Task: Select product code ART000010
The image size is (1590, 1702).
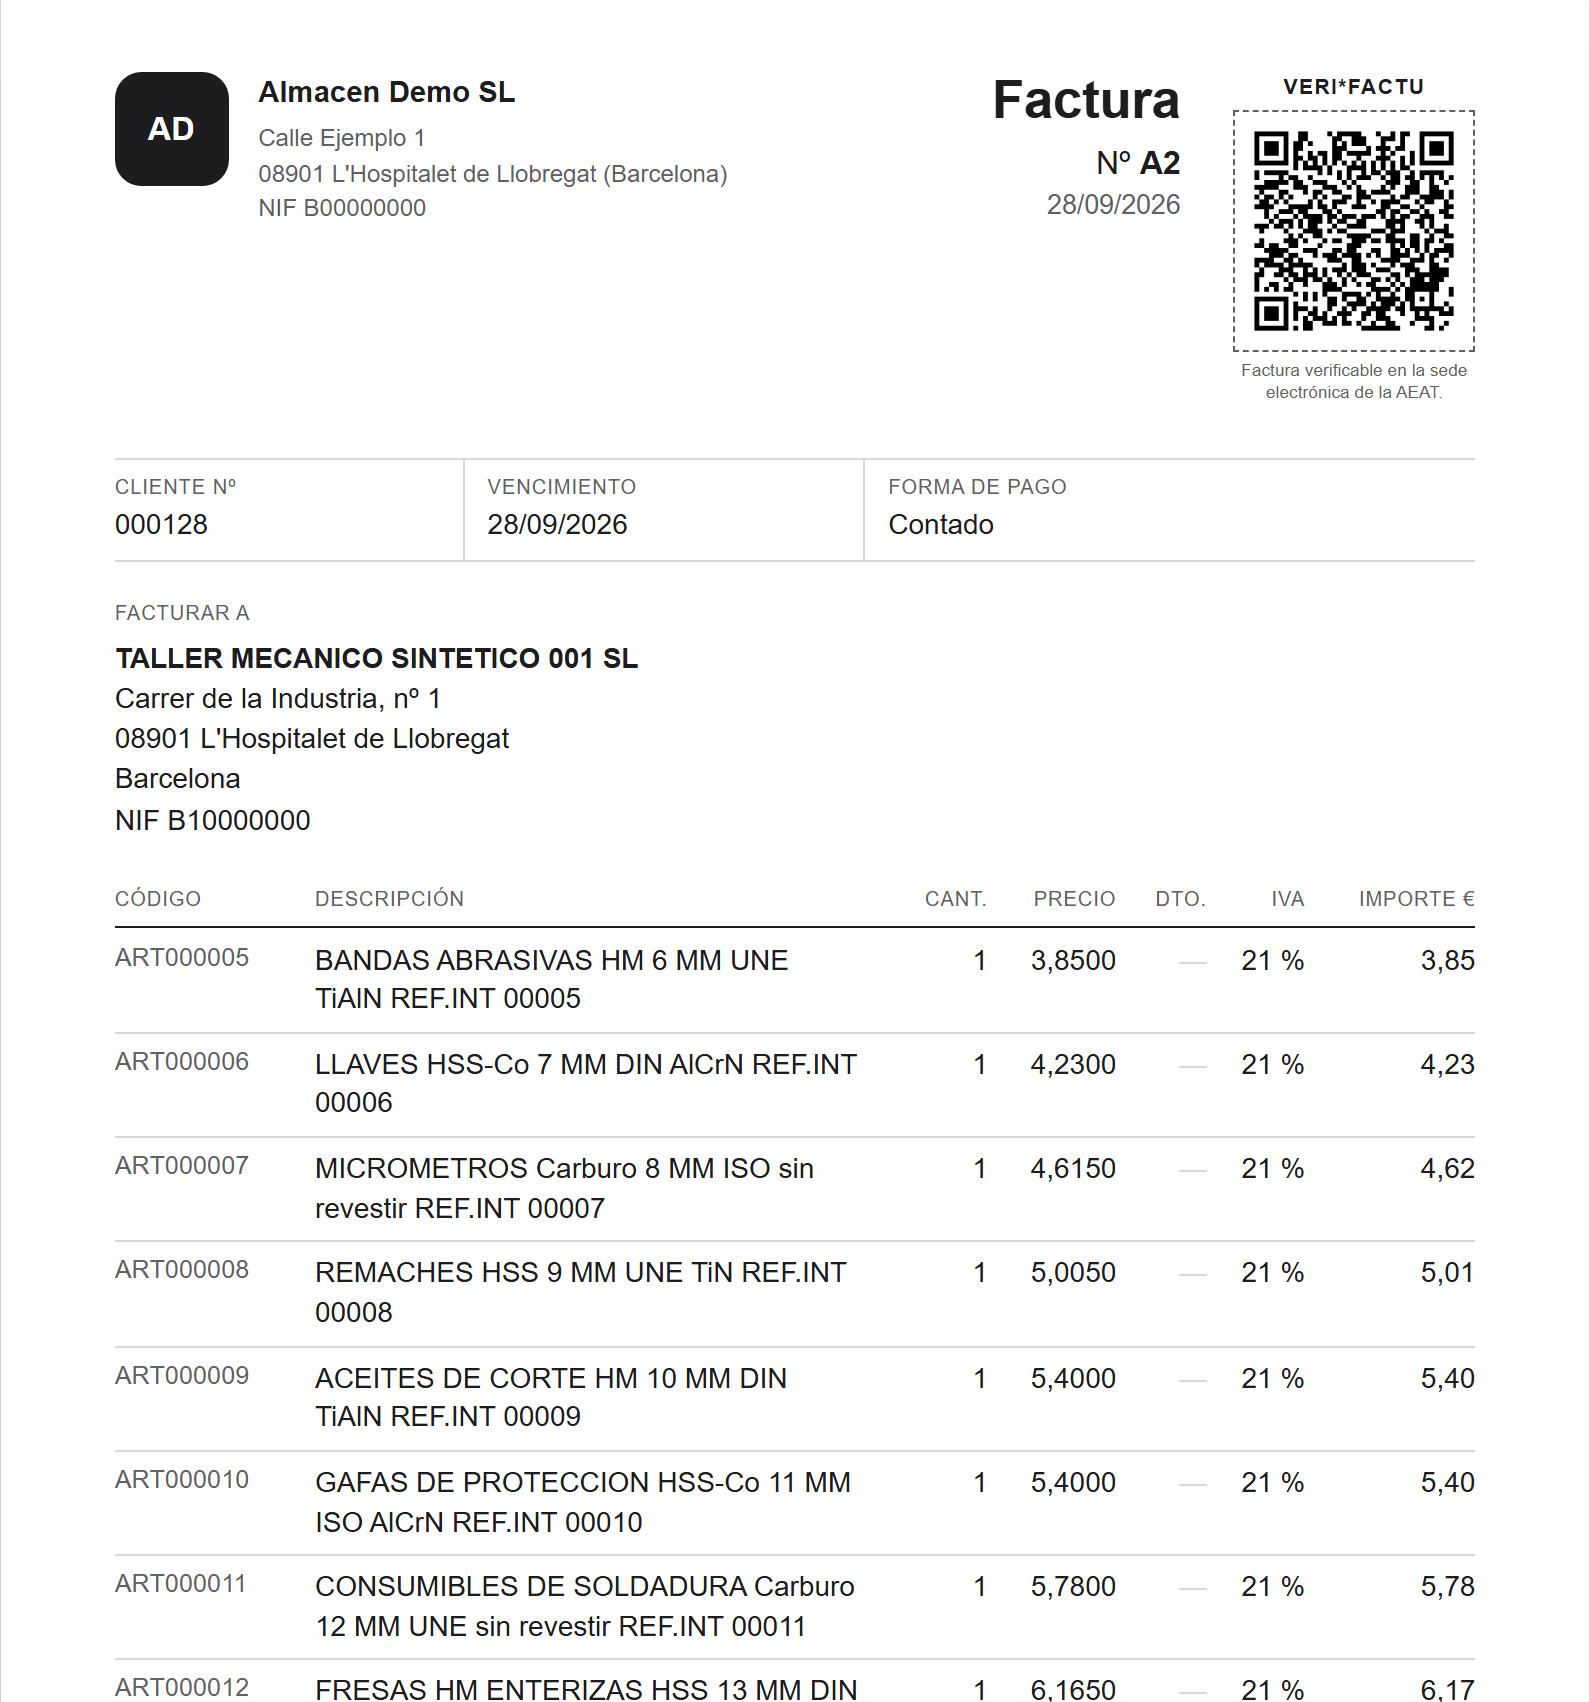Action: (182, 1480)
